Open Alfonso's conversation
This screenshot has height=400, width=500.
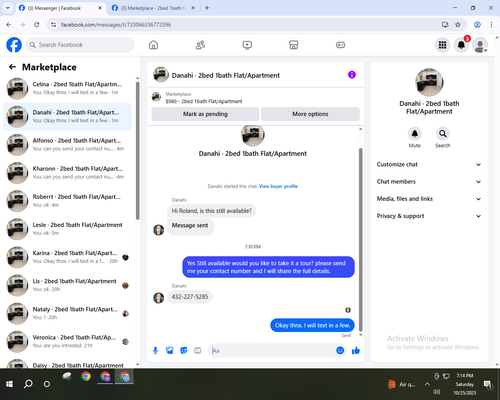(x=67, y=145)
